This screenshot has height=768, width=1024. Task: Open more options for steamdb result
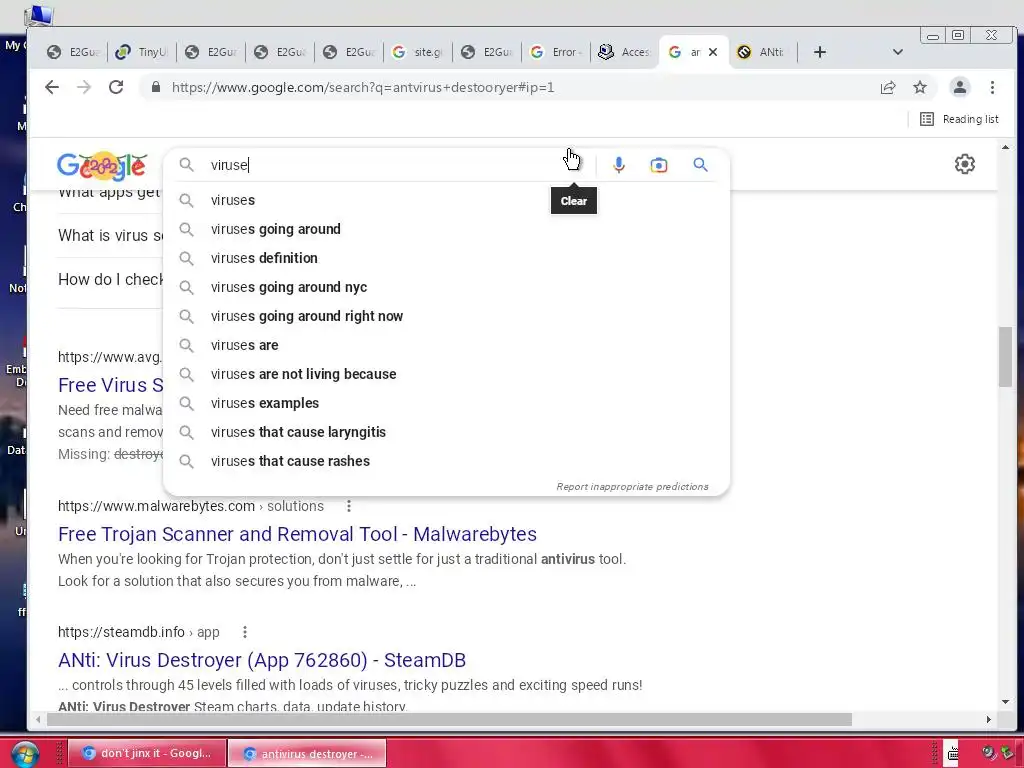pos(244,632)
